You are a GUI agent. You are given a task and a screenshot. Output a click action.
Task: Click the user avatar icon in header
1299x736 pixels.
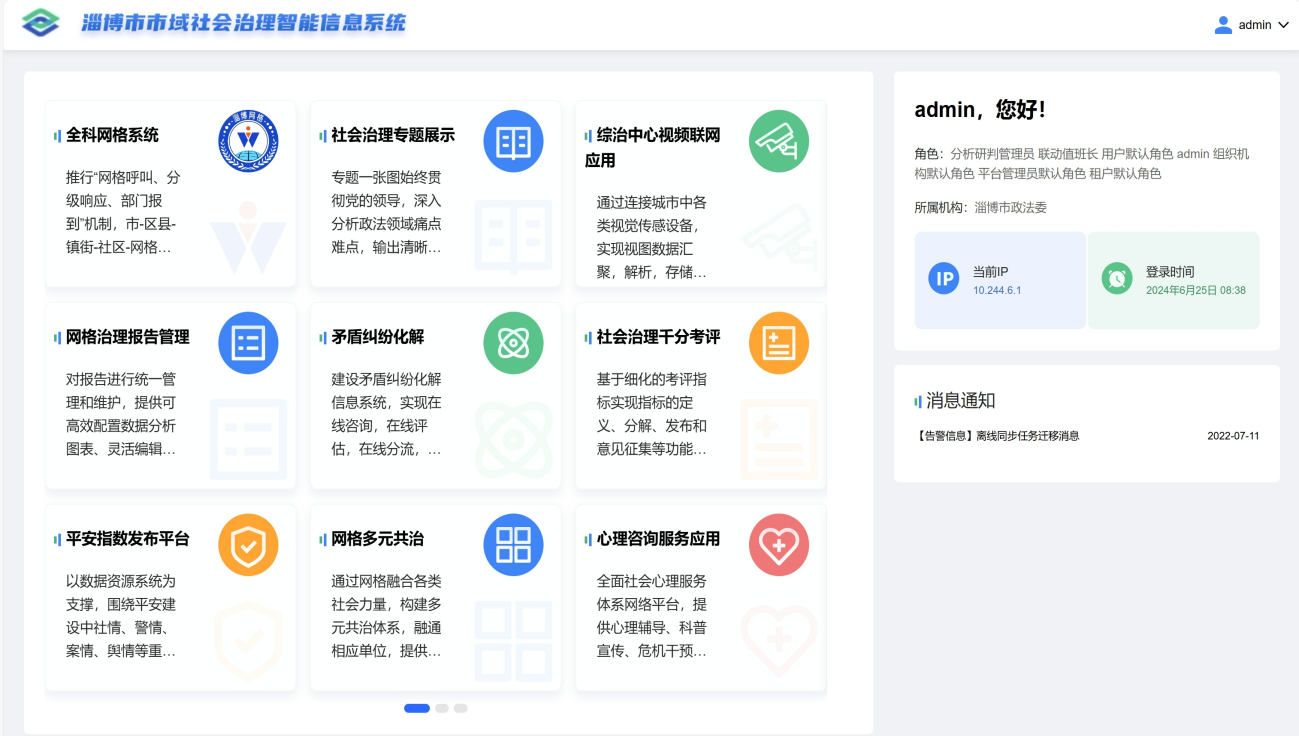tap(1222, 25)
